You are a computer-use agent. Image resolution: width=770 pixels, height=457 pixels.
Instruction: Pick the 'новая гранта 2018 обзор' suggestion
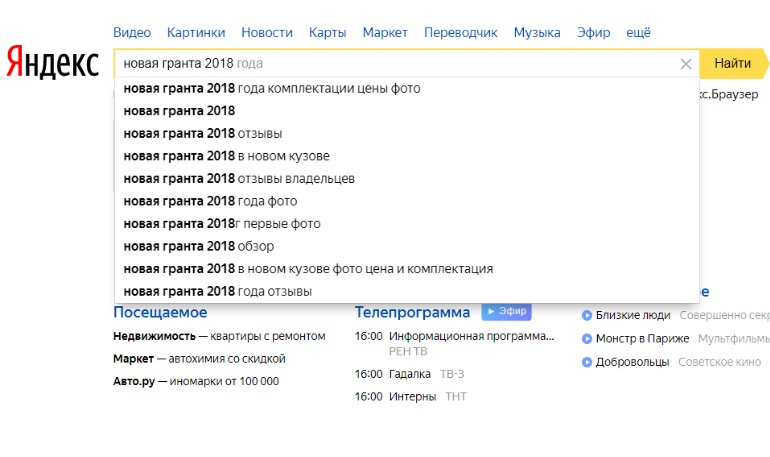point(407,246)
